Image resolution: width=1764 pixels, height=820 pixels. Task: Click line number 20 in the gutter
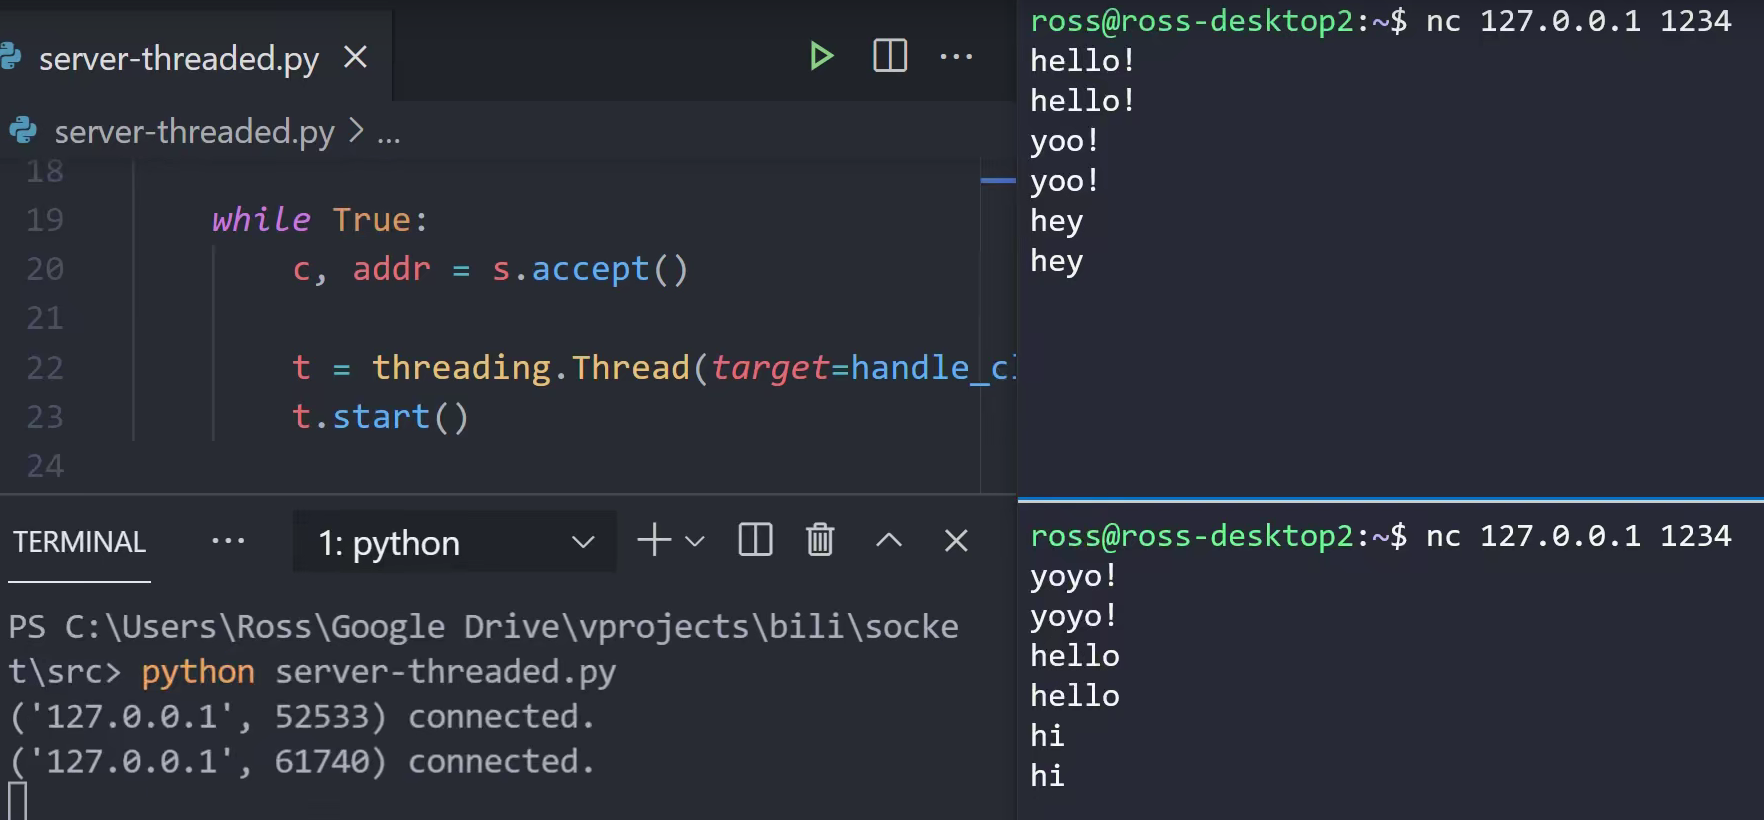coord(45,269)
